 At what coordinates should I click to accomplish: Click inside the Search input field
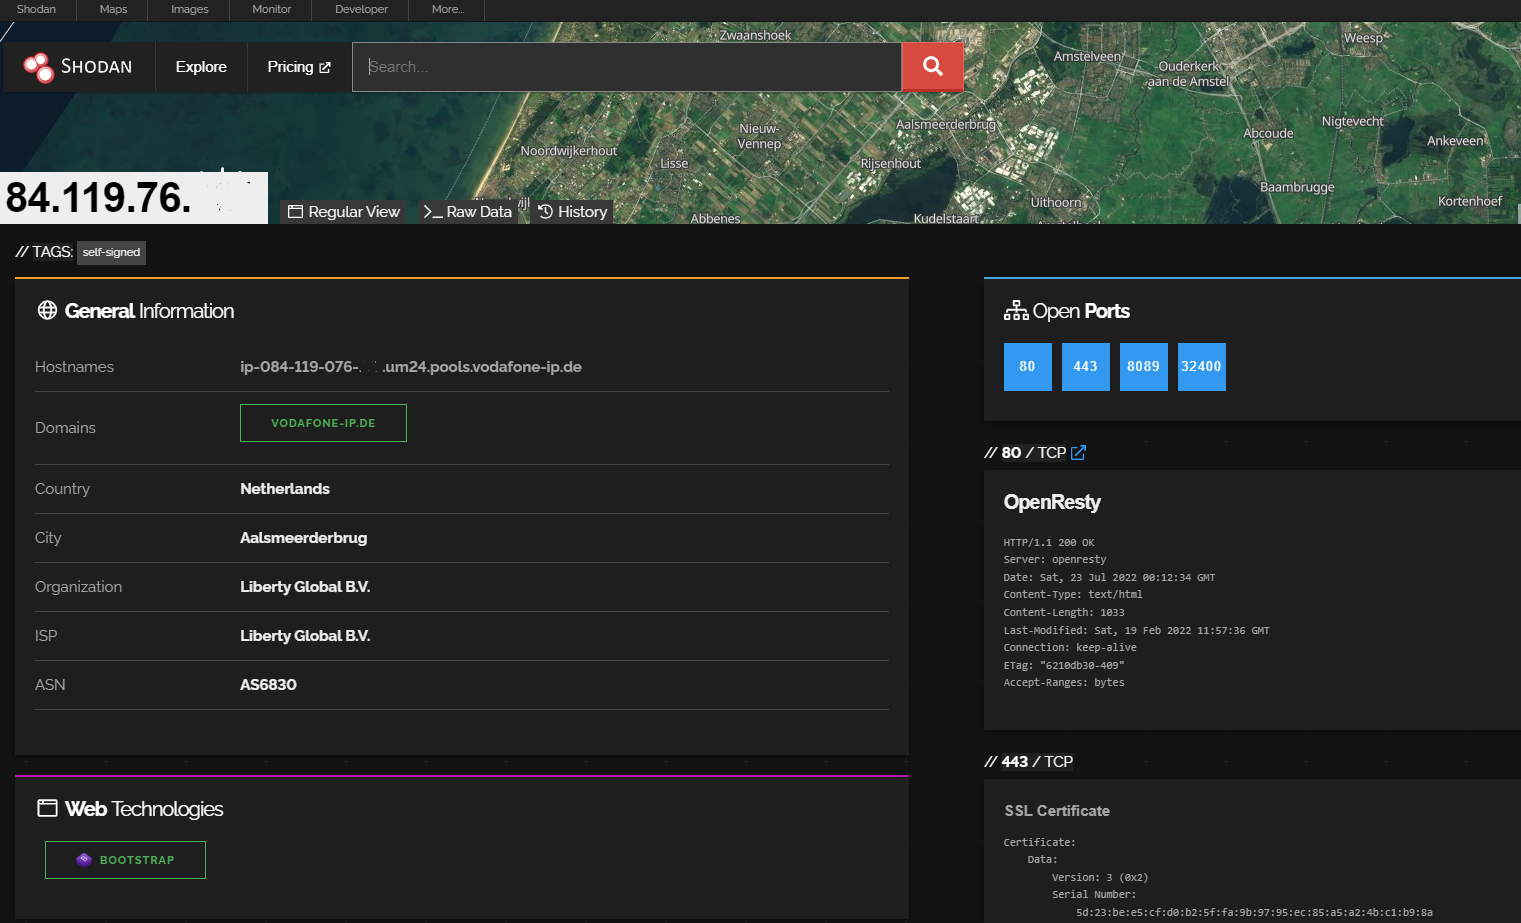[627, 67]
